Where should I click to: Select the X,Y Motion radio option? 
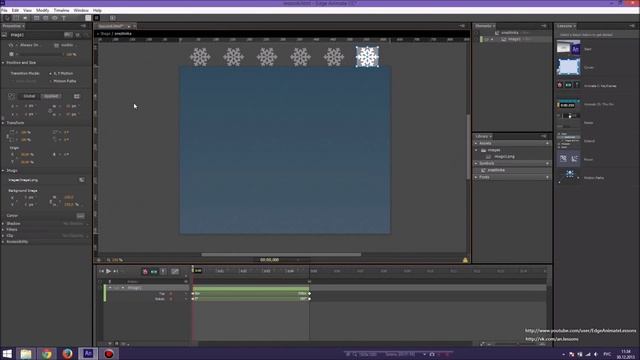51,73
